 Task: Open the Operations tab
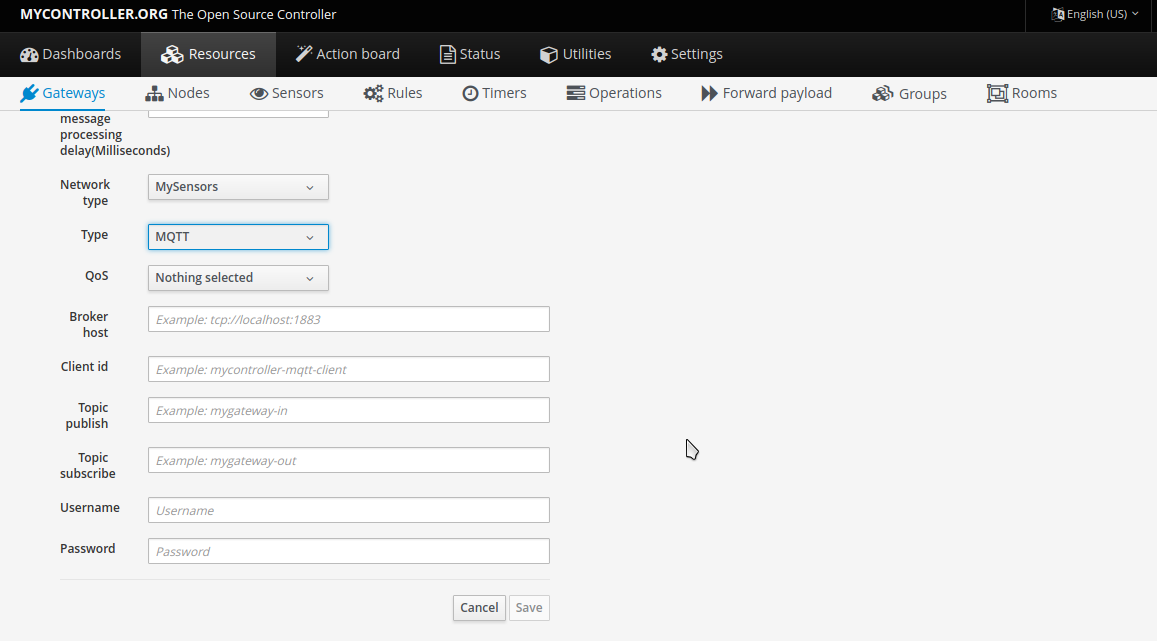pyautogui.click(x=614, y=93)
